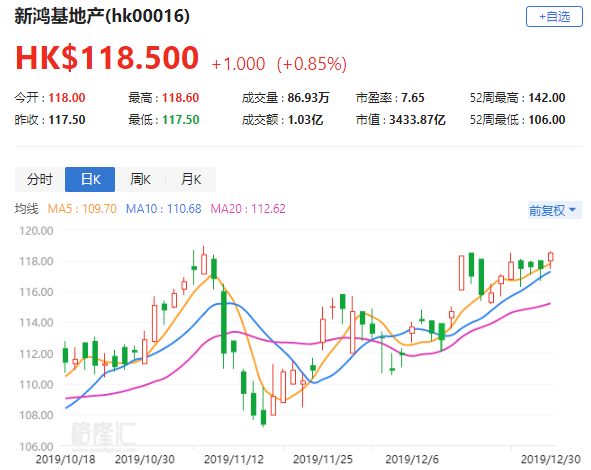Click the 最低 value 117.50 in green
Image resolution: width=591 pixels, height=470 pixels.
pos(181,120)
